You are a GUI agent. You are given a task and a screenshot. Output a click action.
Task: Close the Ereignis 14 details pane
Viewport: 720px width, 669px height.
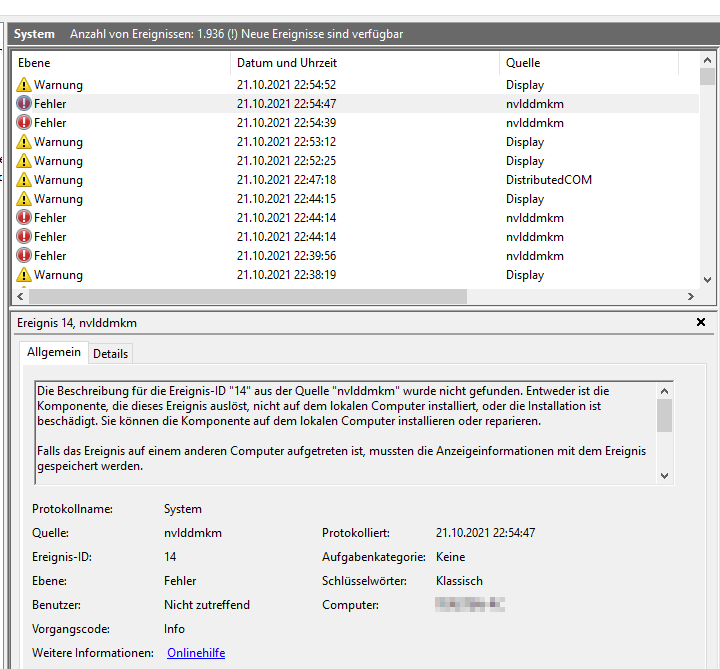click(x=701, y=322)
